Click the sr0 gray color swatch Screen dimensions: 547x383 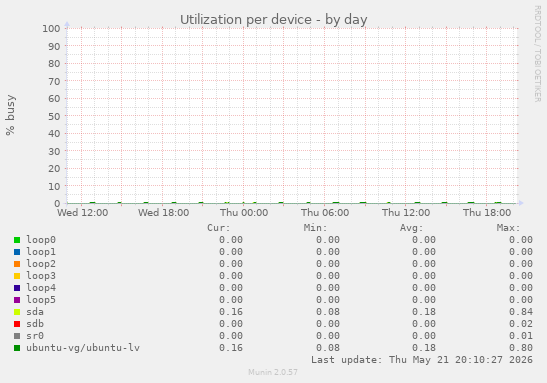pyautogui.click(x=17, y=336)
